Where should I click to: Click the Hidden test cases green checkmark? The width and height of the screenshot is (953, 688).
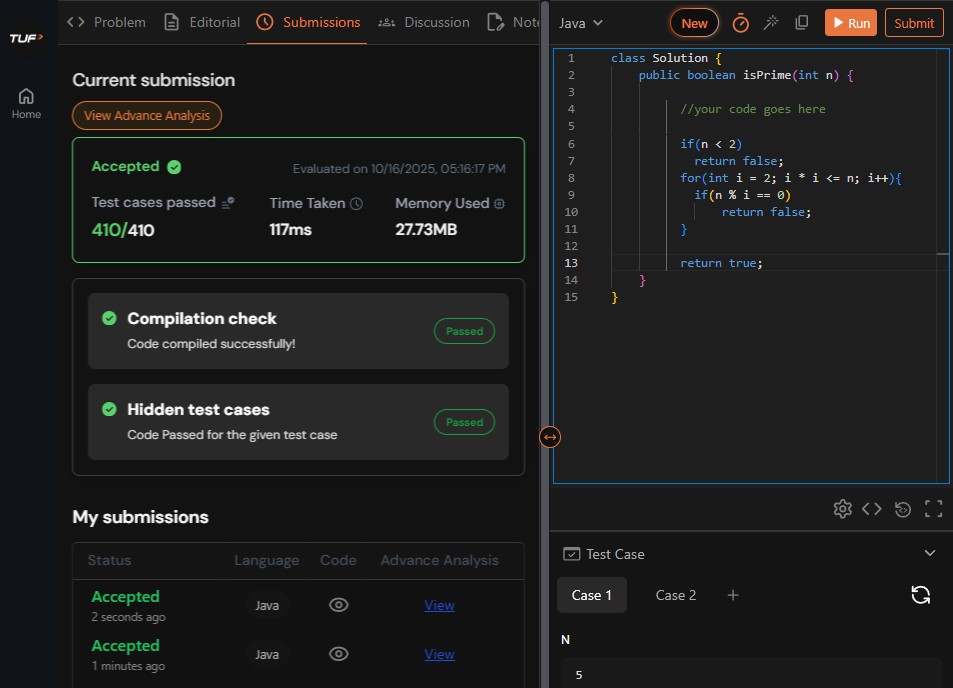point(109,410)
